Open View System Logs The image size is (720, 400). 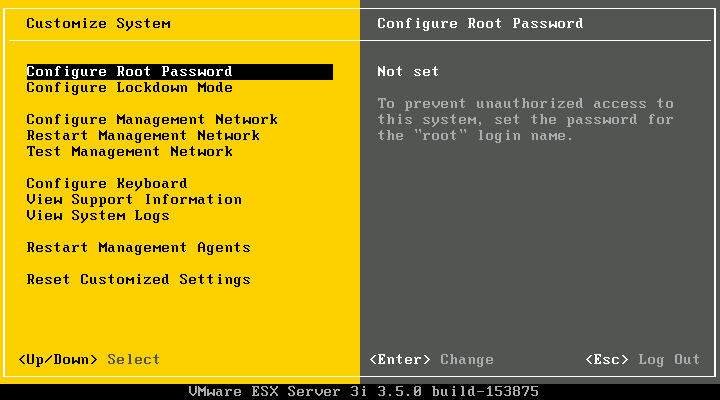[x=98, y=216]
